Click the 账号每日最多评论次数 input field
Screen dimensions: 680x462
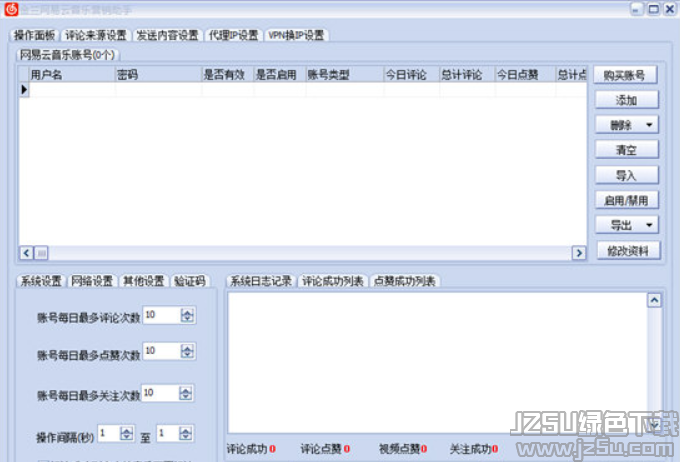161,315
